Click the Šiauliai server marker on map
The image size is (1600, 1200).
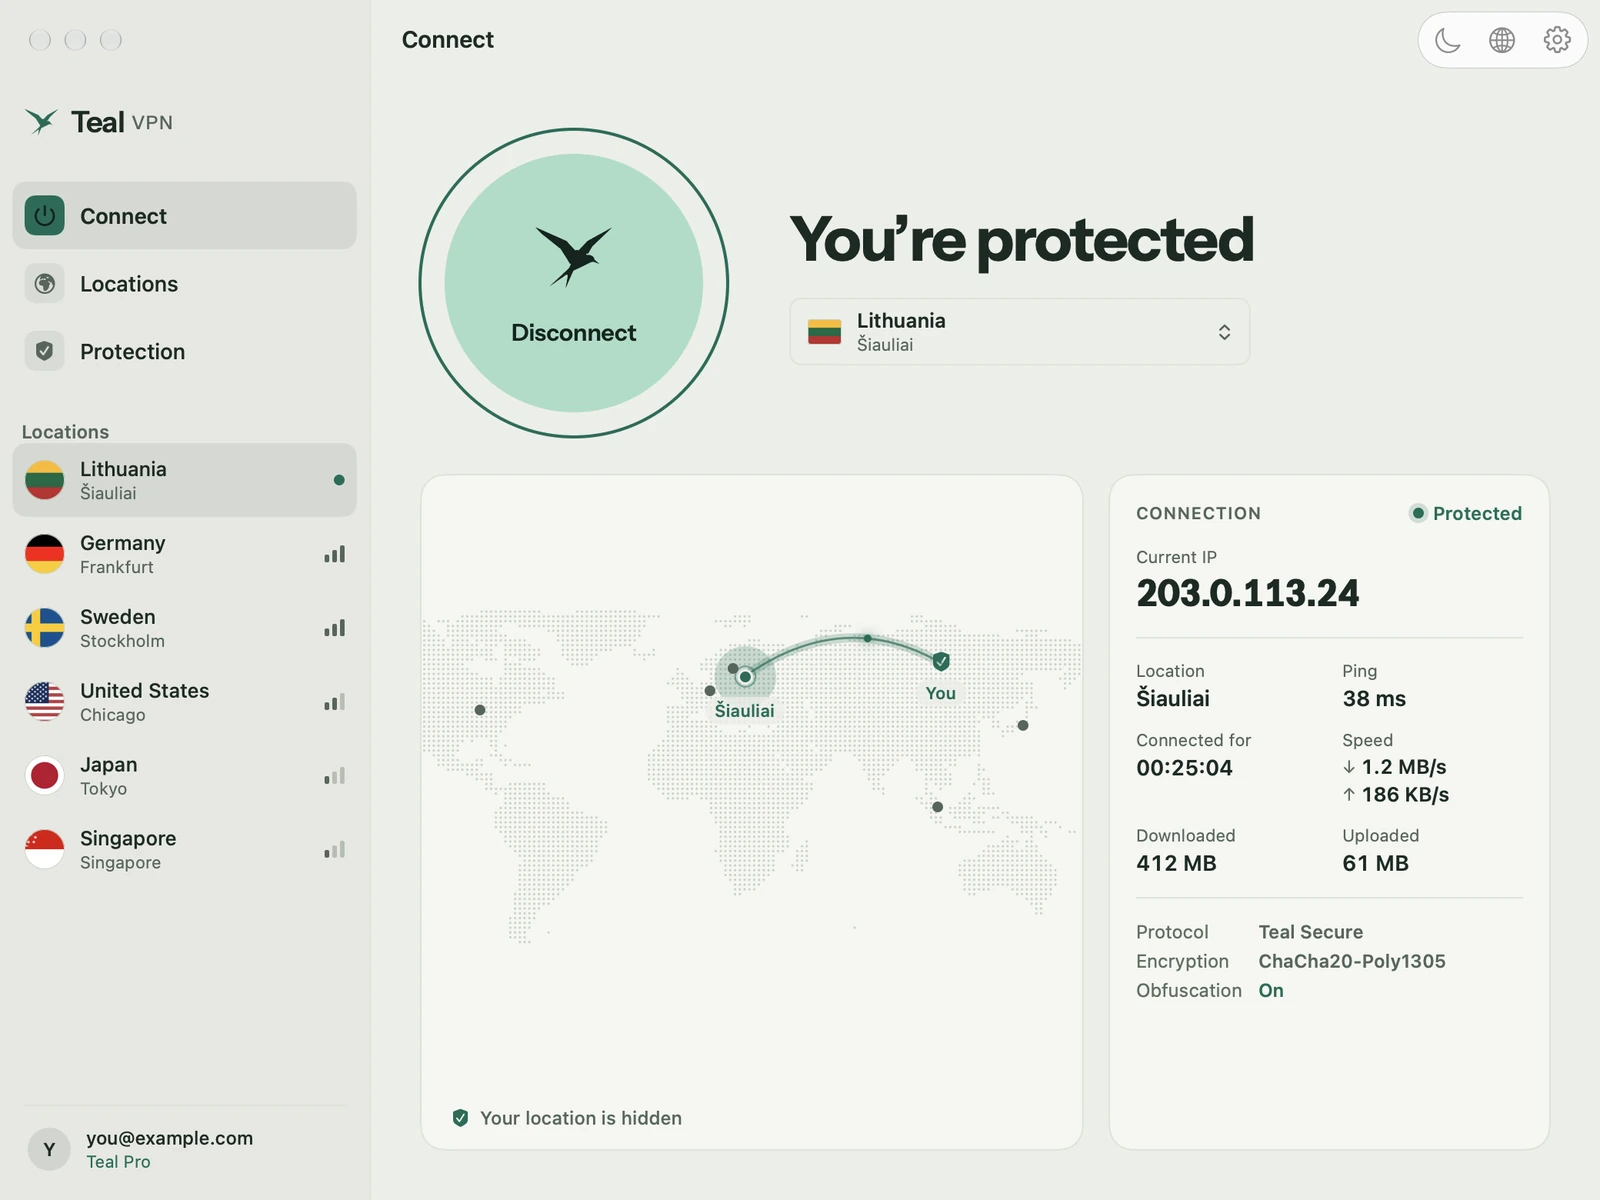click(x=745, y=677)
